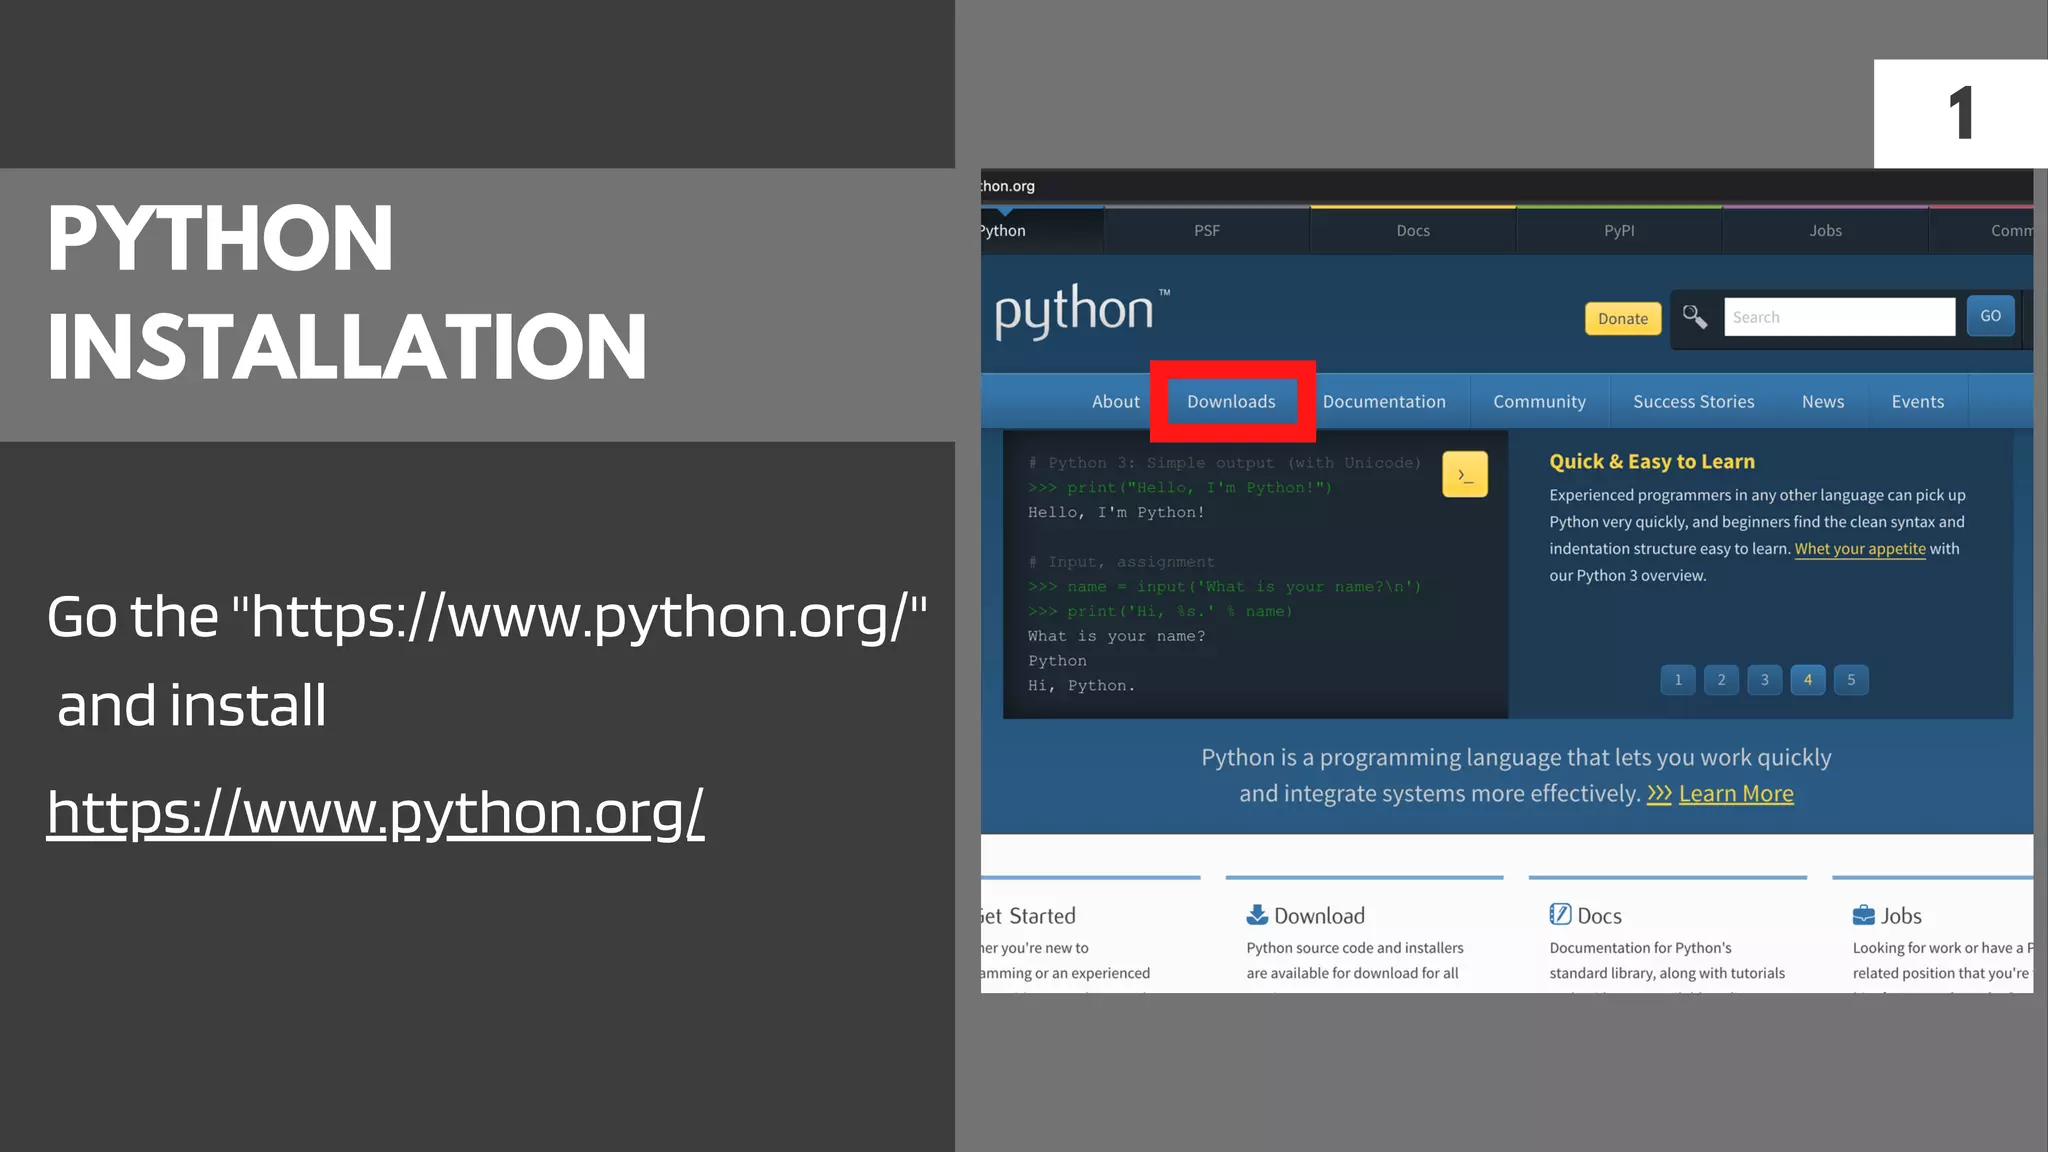The width and height of the screenshot is (2048, 1152).
Task: Switch to carousel slide 4
Action: [1807, 680]
